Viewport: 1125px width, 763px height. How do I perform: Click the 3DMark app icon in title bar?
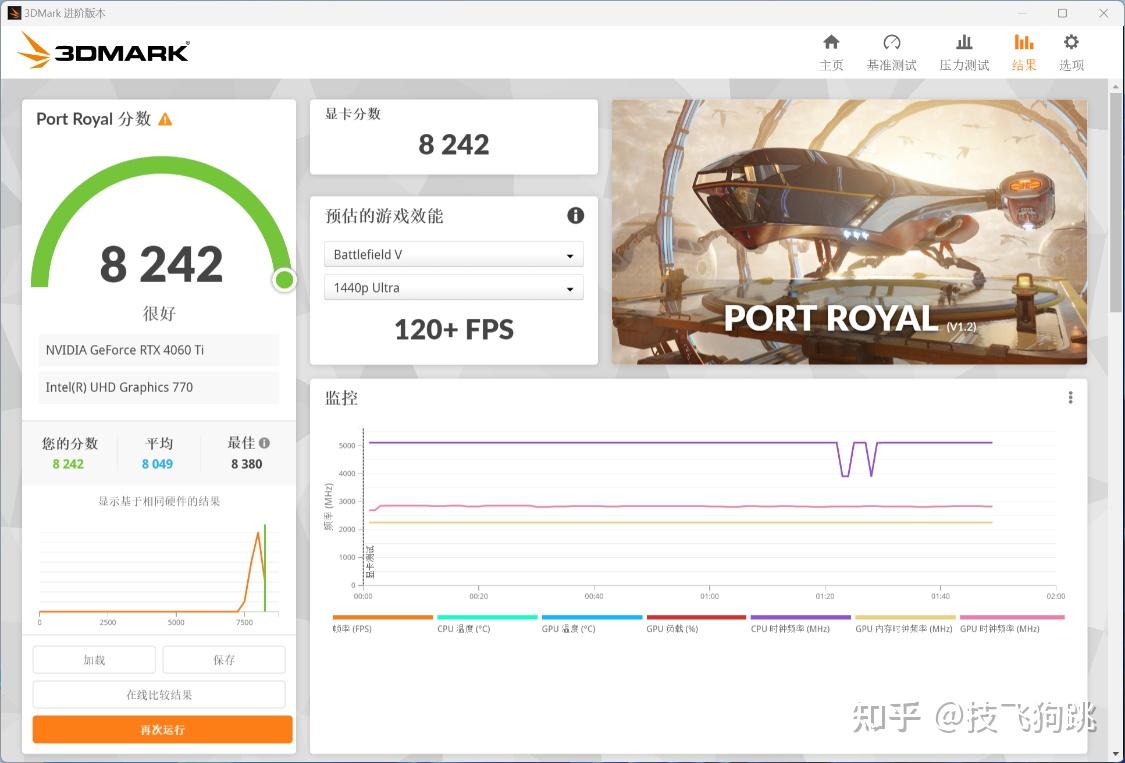coord(14,13)
